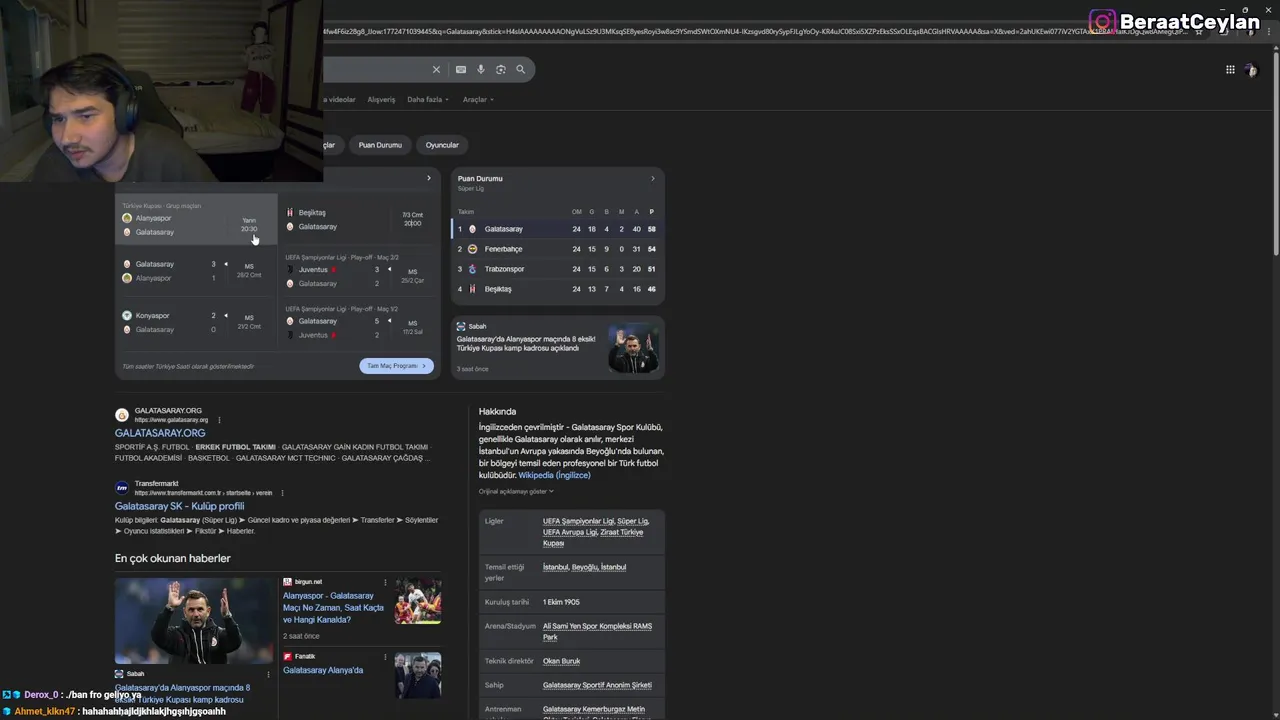Expand Puan Durumu card with its arrow
The image size is (1280, 720).
pyautogui.click(x=653, y=178)
